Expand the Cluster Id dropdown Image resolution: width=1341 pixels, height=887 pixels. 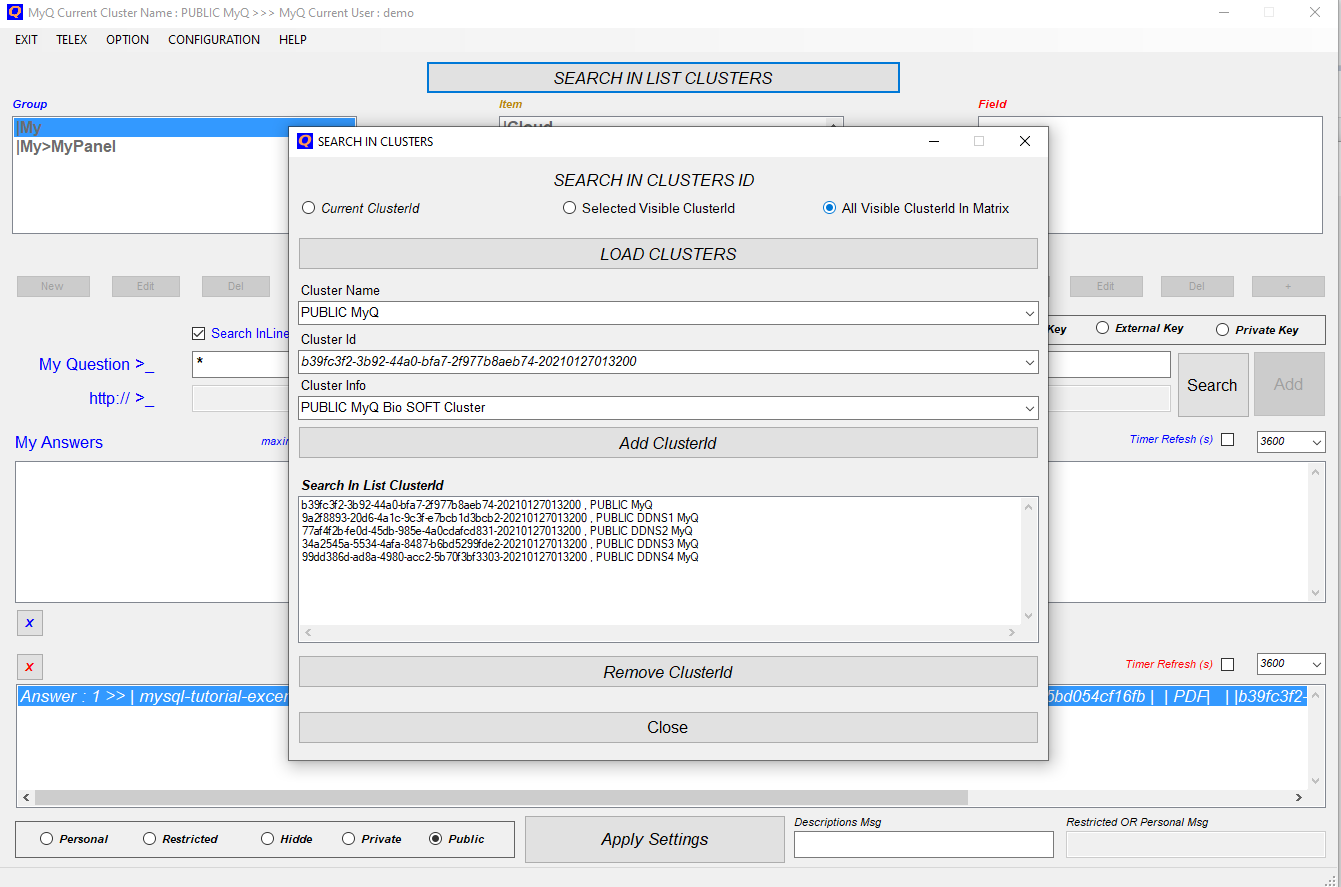pos(1030,362)
